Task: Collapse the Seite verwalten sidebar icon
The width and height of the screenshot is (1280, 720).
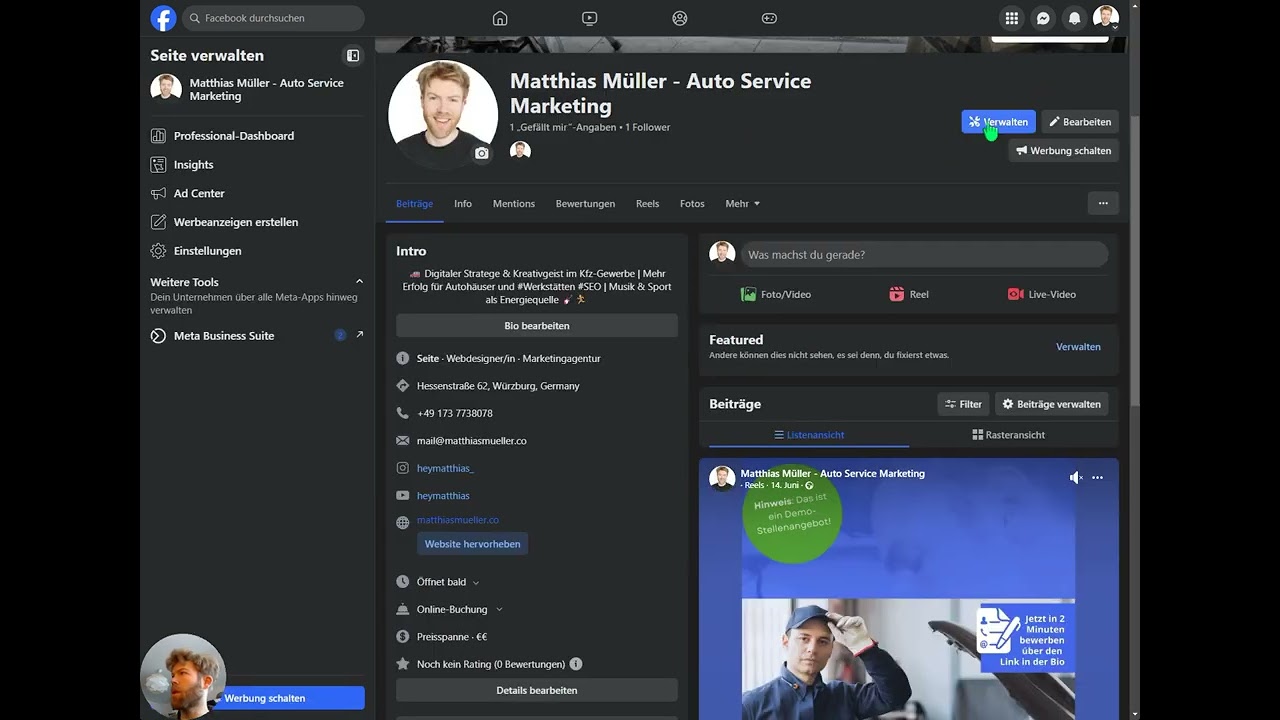Action: (353, 56)
